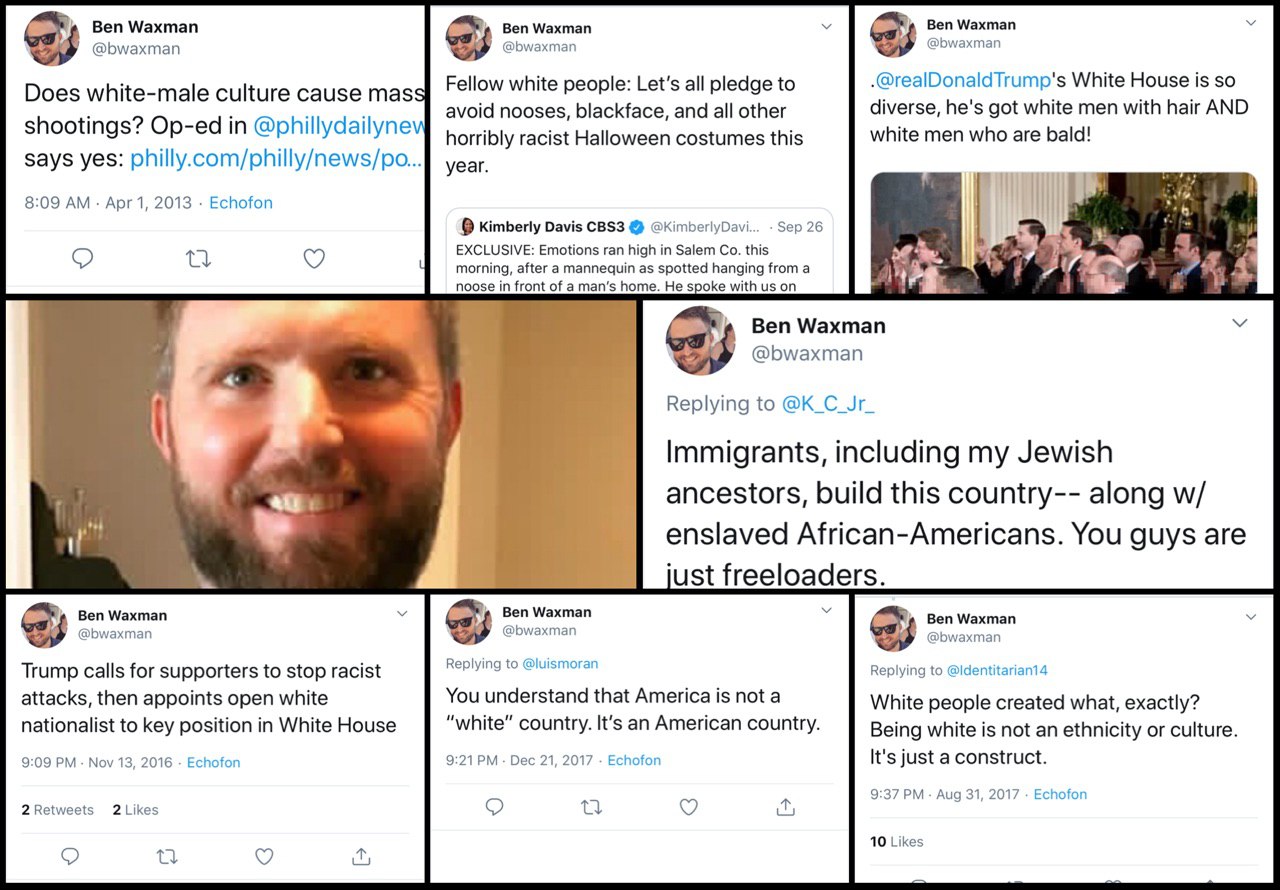View the 10 Likes list on the Aug 31 tweet
Viewport: 1280px width, 890px height.
coord(897,841)
